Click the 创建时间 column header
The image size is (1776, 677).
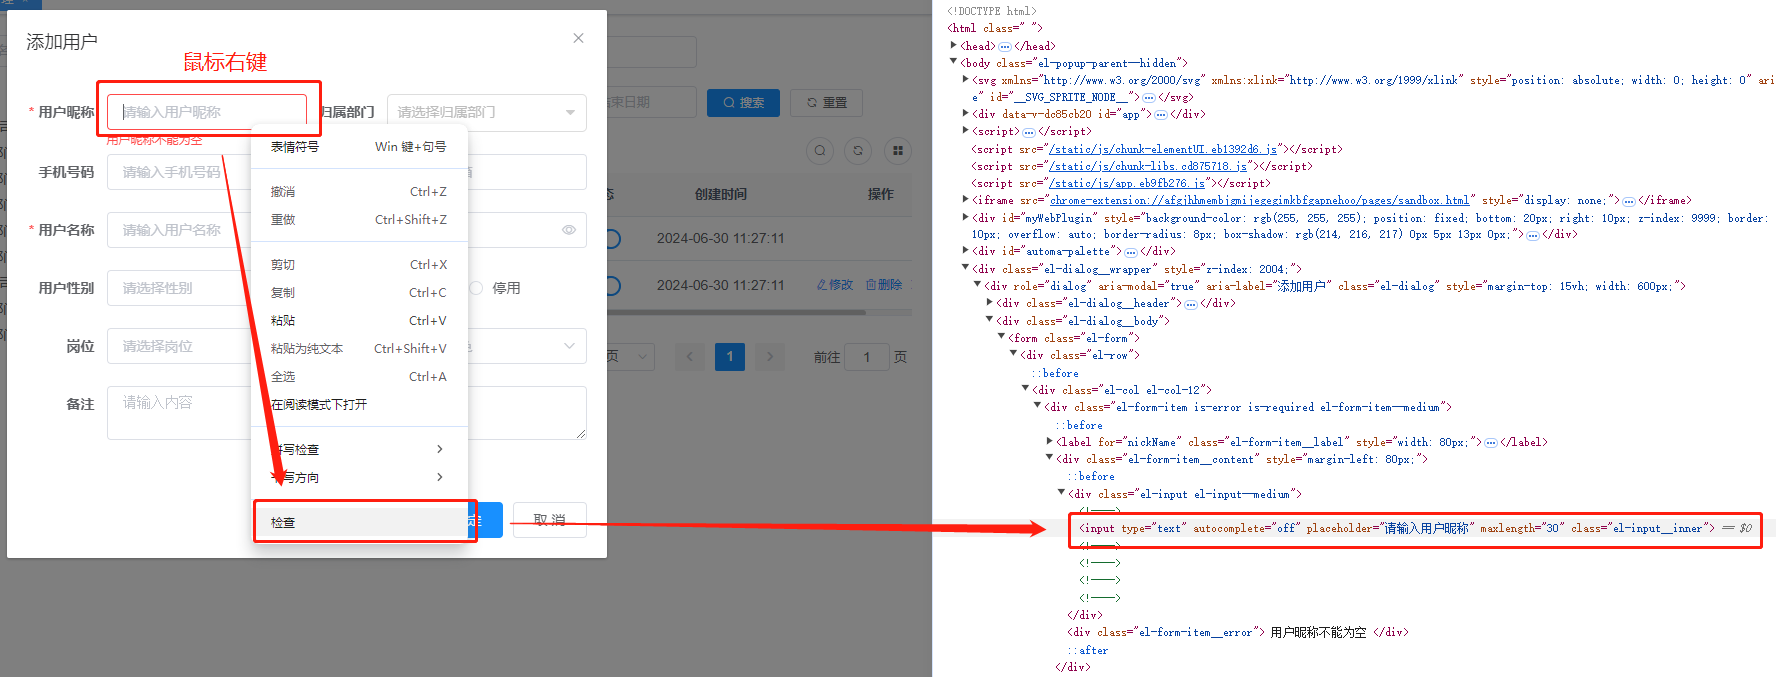click(721, 194)
